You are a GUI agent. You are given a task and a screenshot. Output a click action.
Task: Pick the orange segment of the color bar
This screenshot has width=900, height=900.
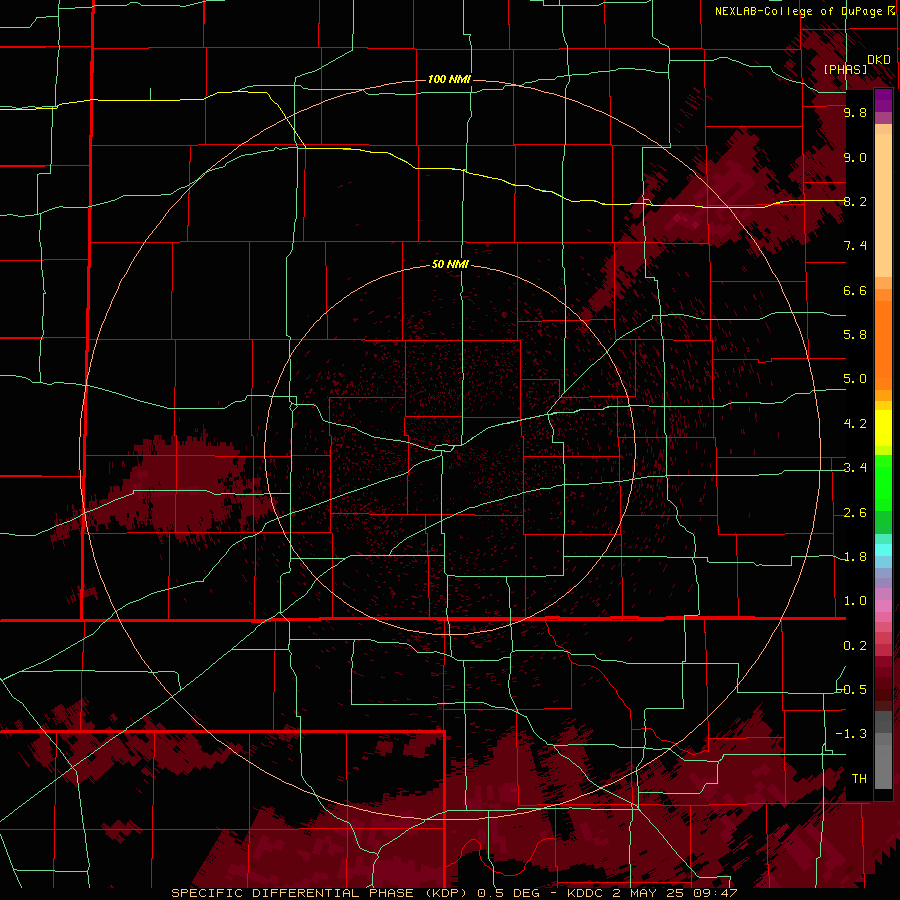click(883, 344)
